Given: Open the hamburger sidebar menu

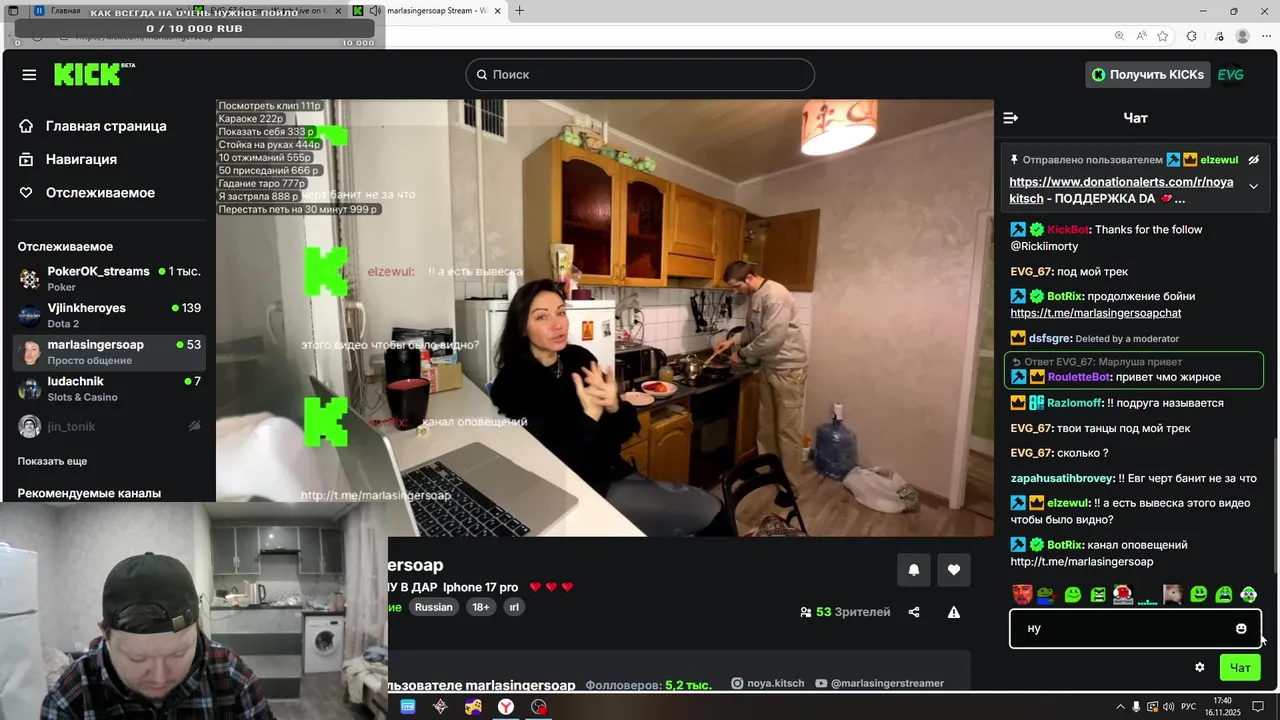Looking at the screenshot, I should [x=29, y=75].
